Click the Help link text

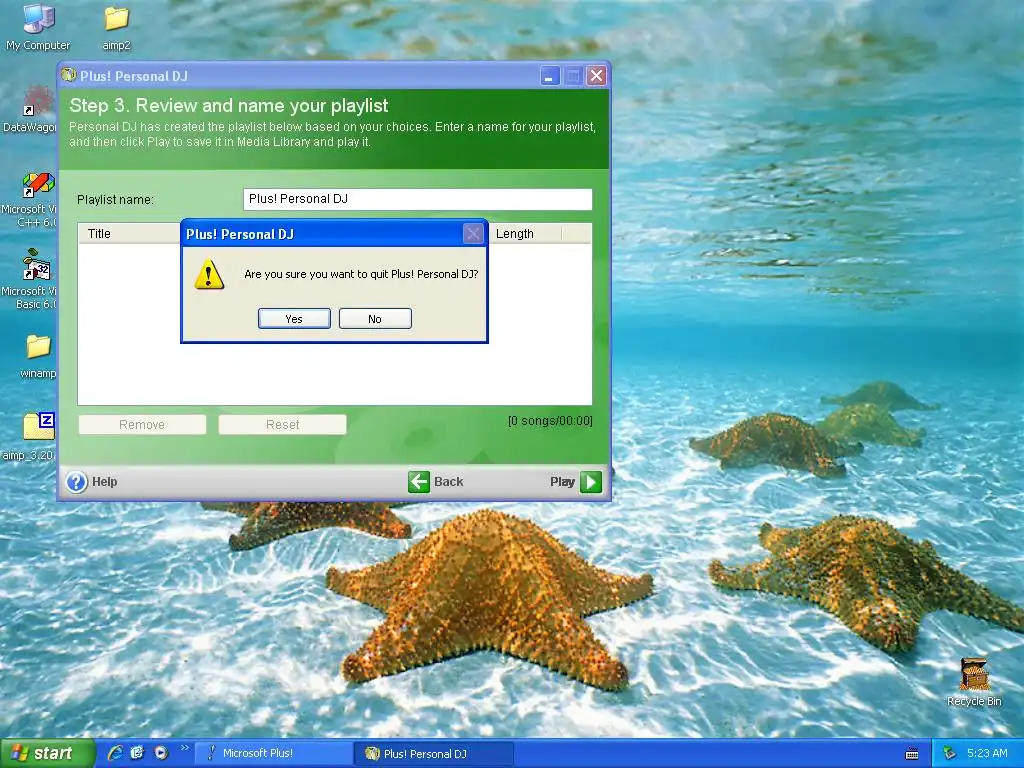(x=104, y=482)
